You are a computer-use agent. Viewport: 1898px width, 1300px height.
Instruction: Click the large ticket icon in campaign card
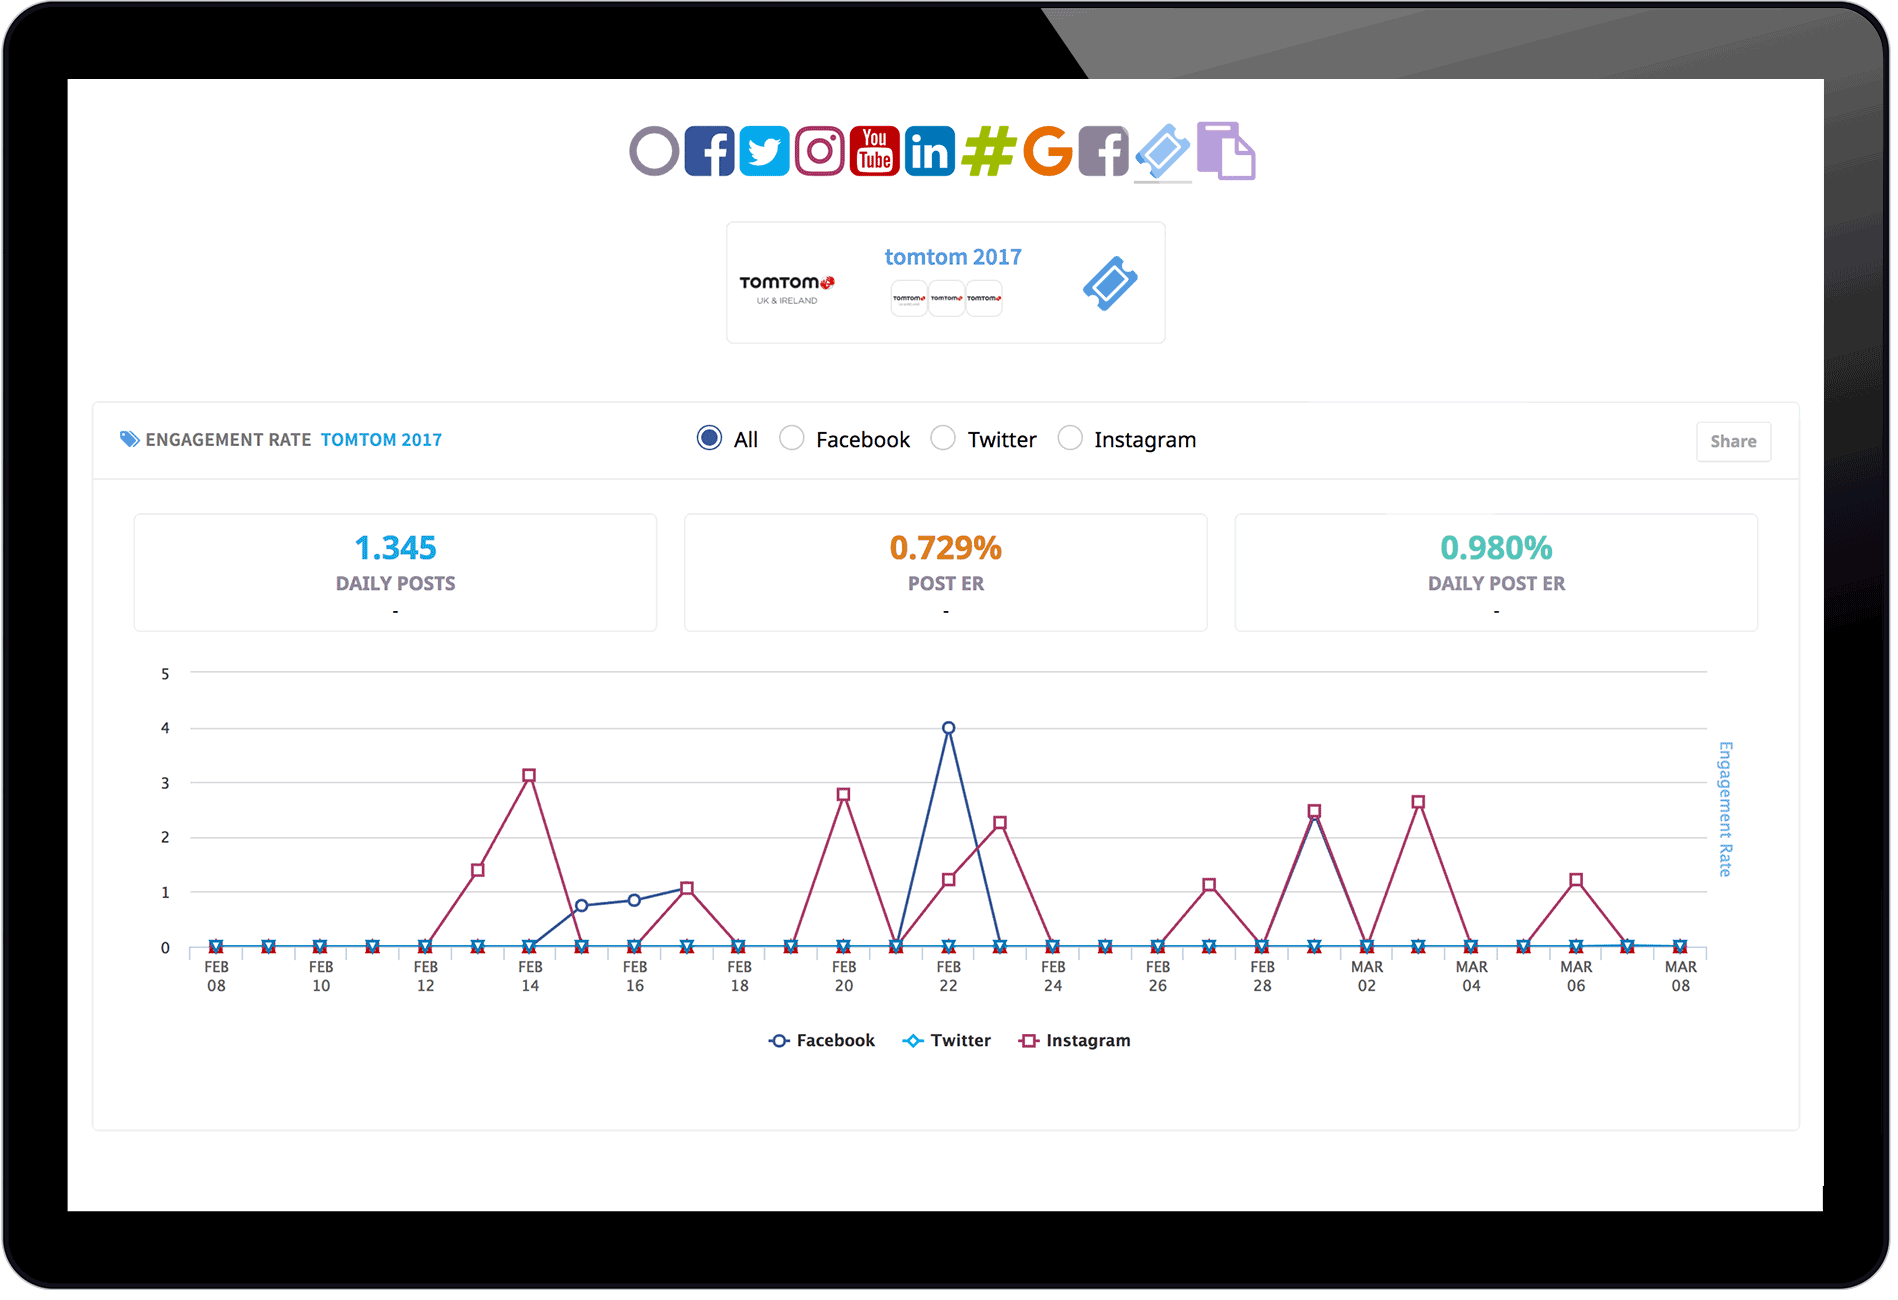tap(1110, 284)
